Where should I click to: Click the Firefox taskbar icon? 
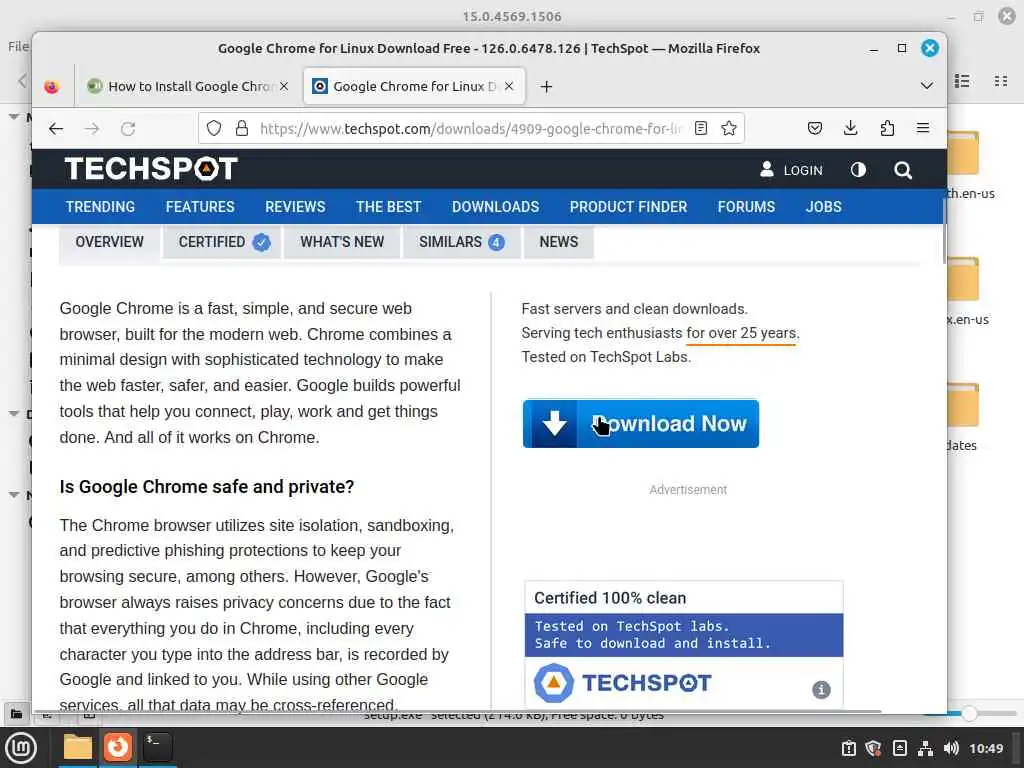(x=118, y=747)
